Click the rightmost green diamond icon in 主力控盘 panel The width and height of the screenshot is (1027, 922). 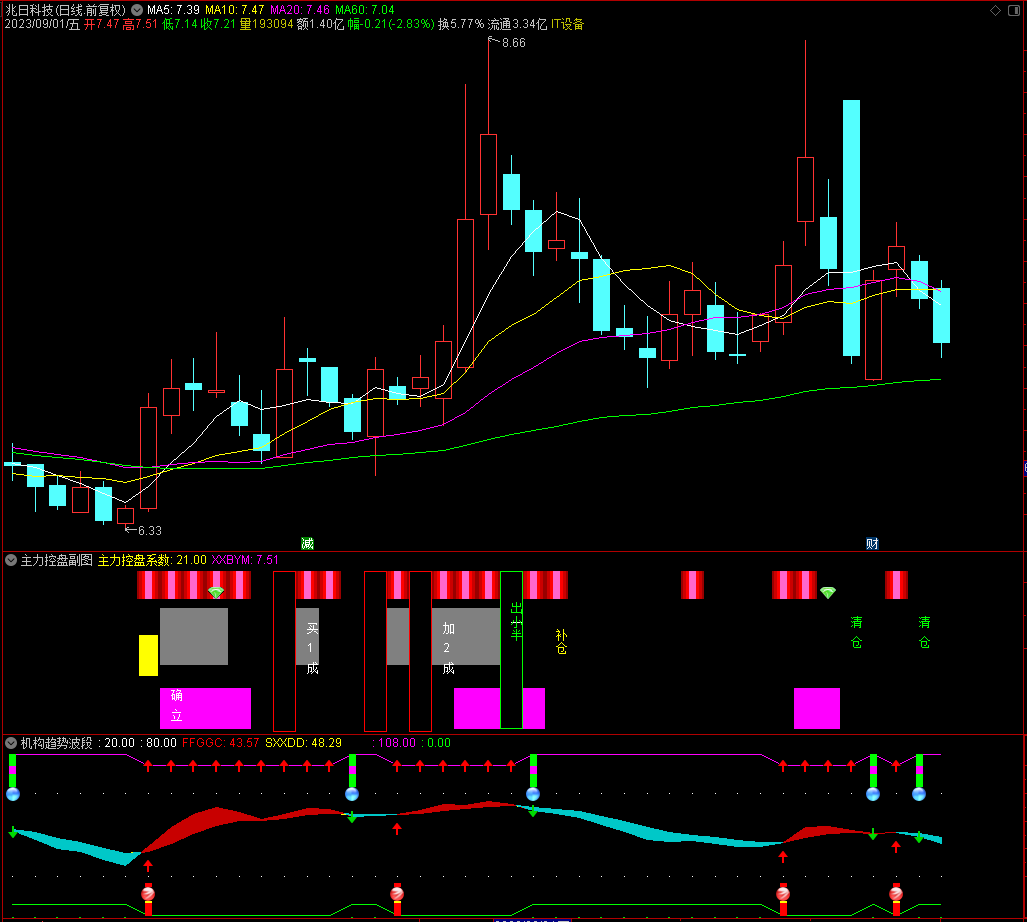pyautogui.click(x=828, y=592)
